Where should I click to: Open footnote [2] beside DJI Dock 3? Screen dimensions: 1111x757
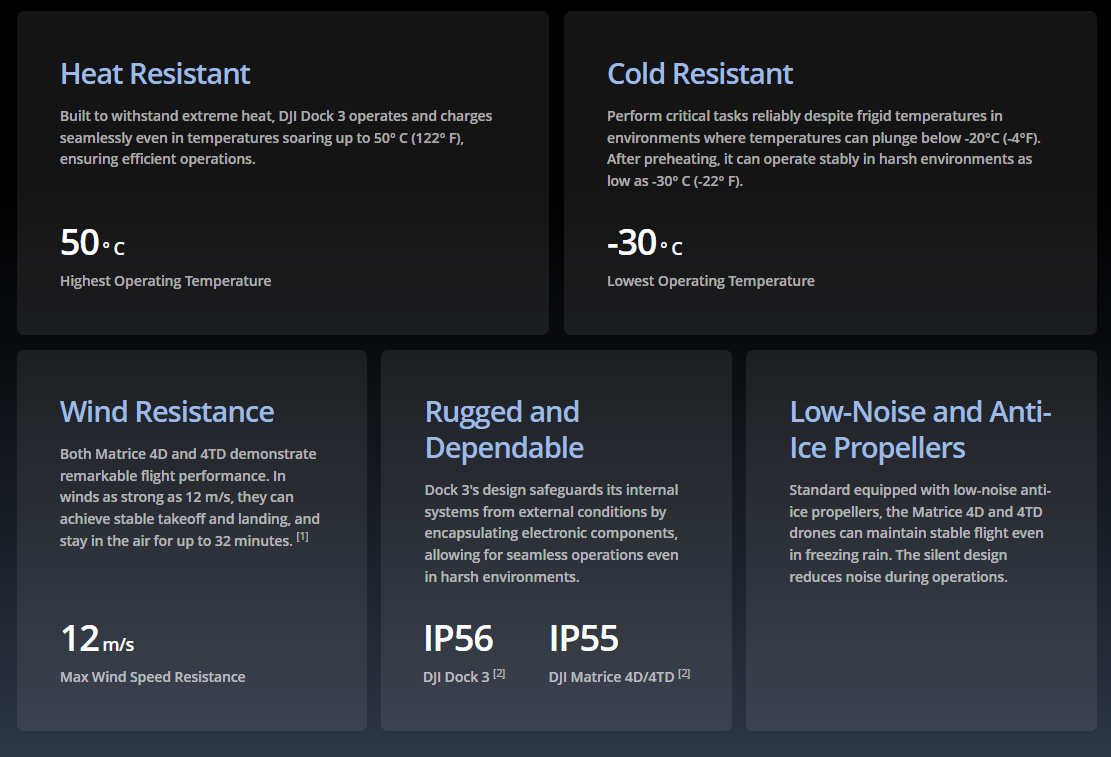coord(499,674)
